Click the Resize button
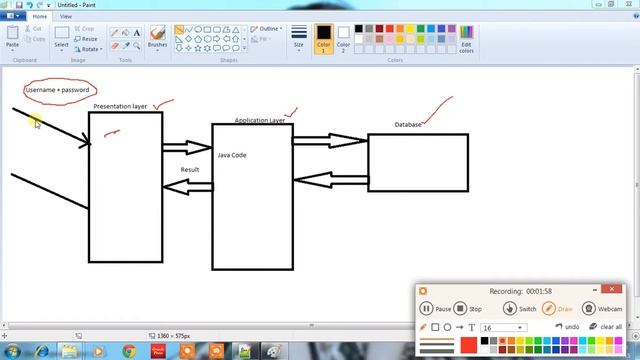640x360 pixels. pos(86,39)
